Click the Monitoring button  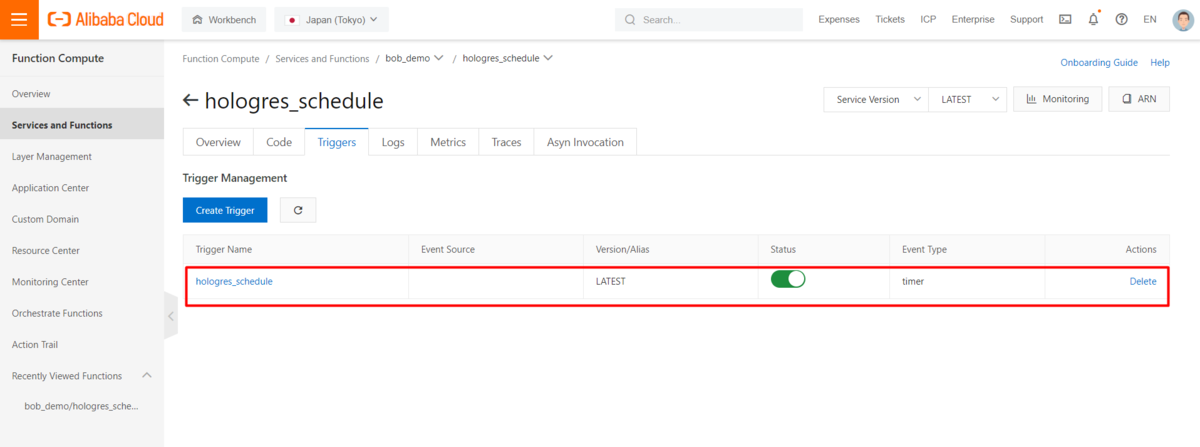[1058, 99]
